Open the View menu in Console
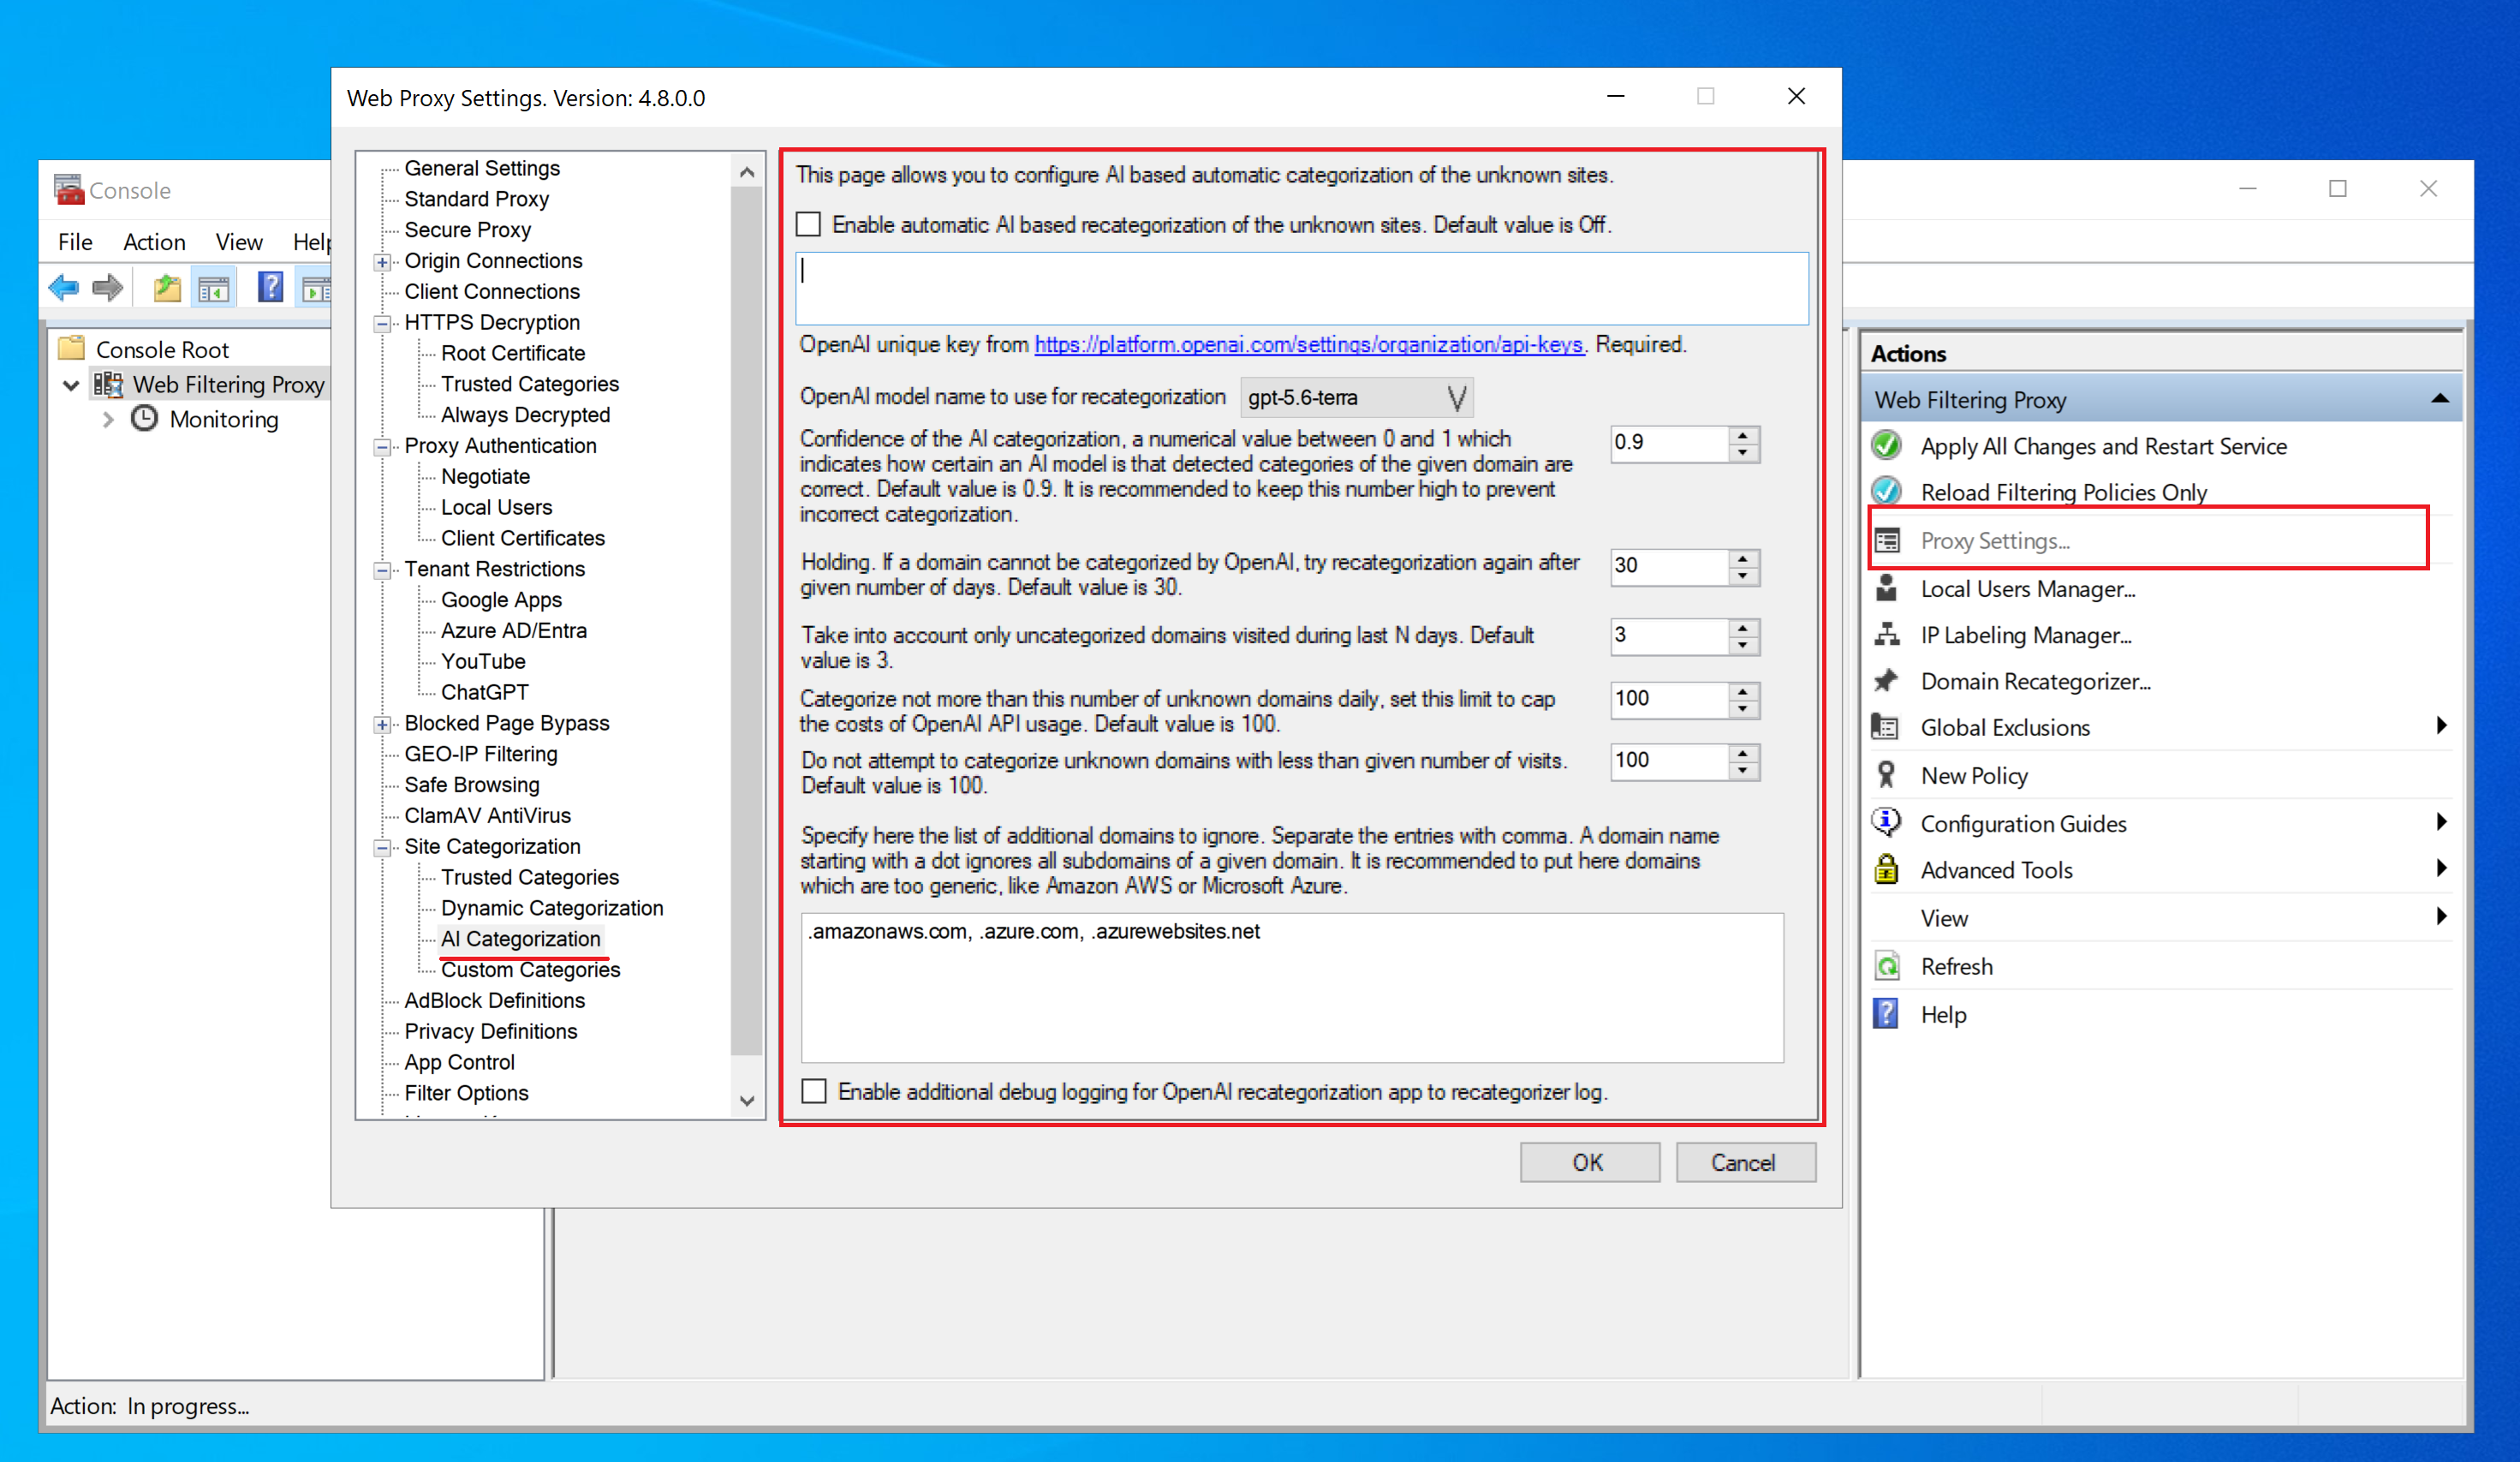The height and width of the screenshot is (1462, 2520). (x=239, y=242)
